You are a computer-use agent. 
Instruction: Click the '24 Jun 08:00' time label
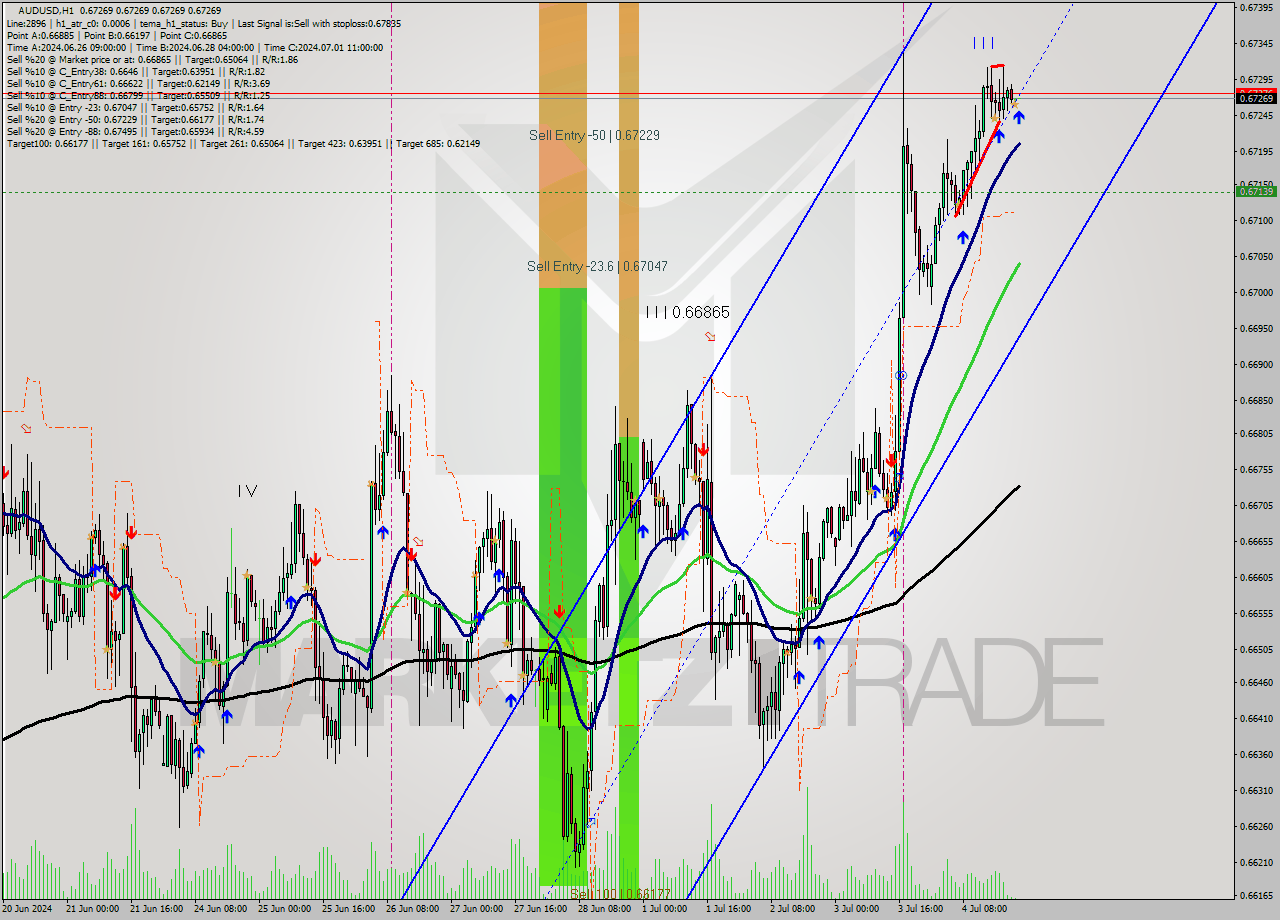tap(220, 909)
